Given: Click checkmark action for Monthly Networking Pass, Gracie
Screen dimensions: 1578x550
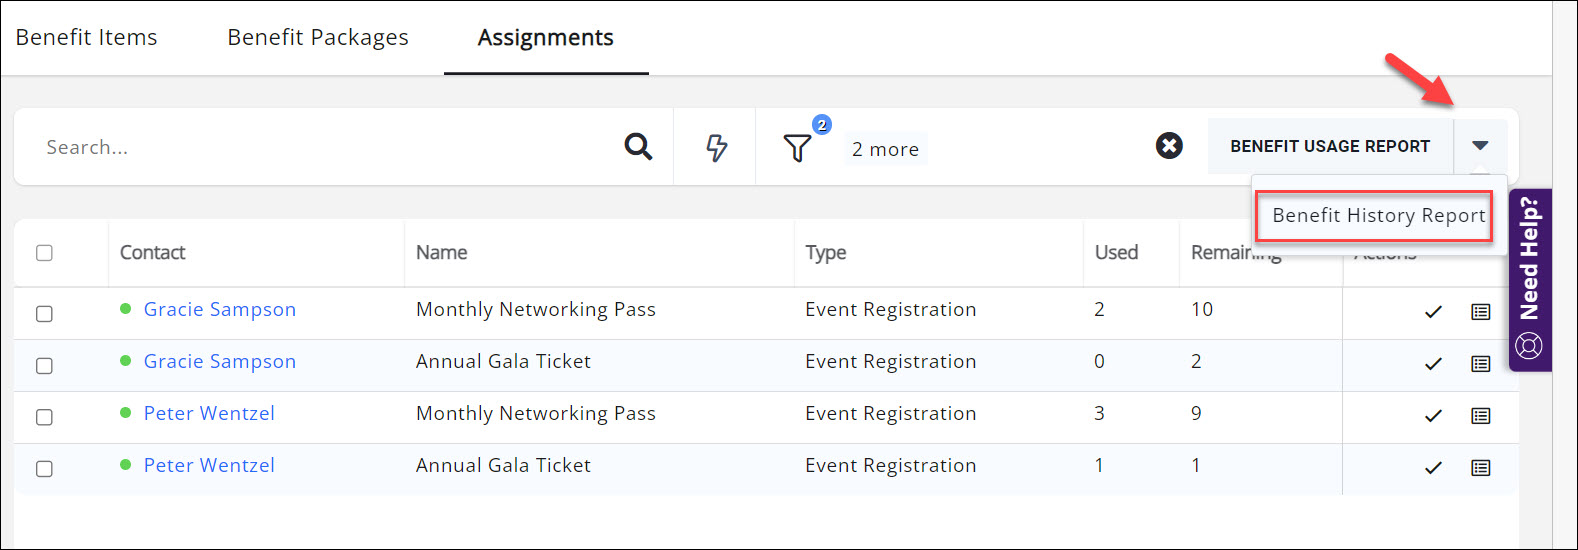Looking at the screenshot, I should pyautogui.click(x=1433, y=312).
